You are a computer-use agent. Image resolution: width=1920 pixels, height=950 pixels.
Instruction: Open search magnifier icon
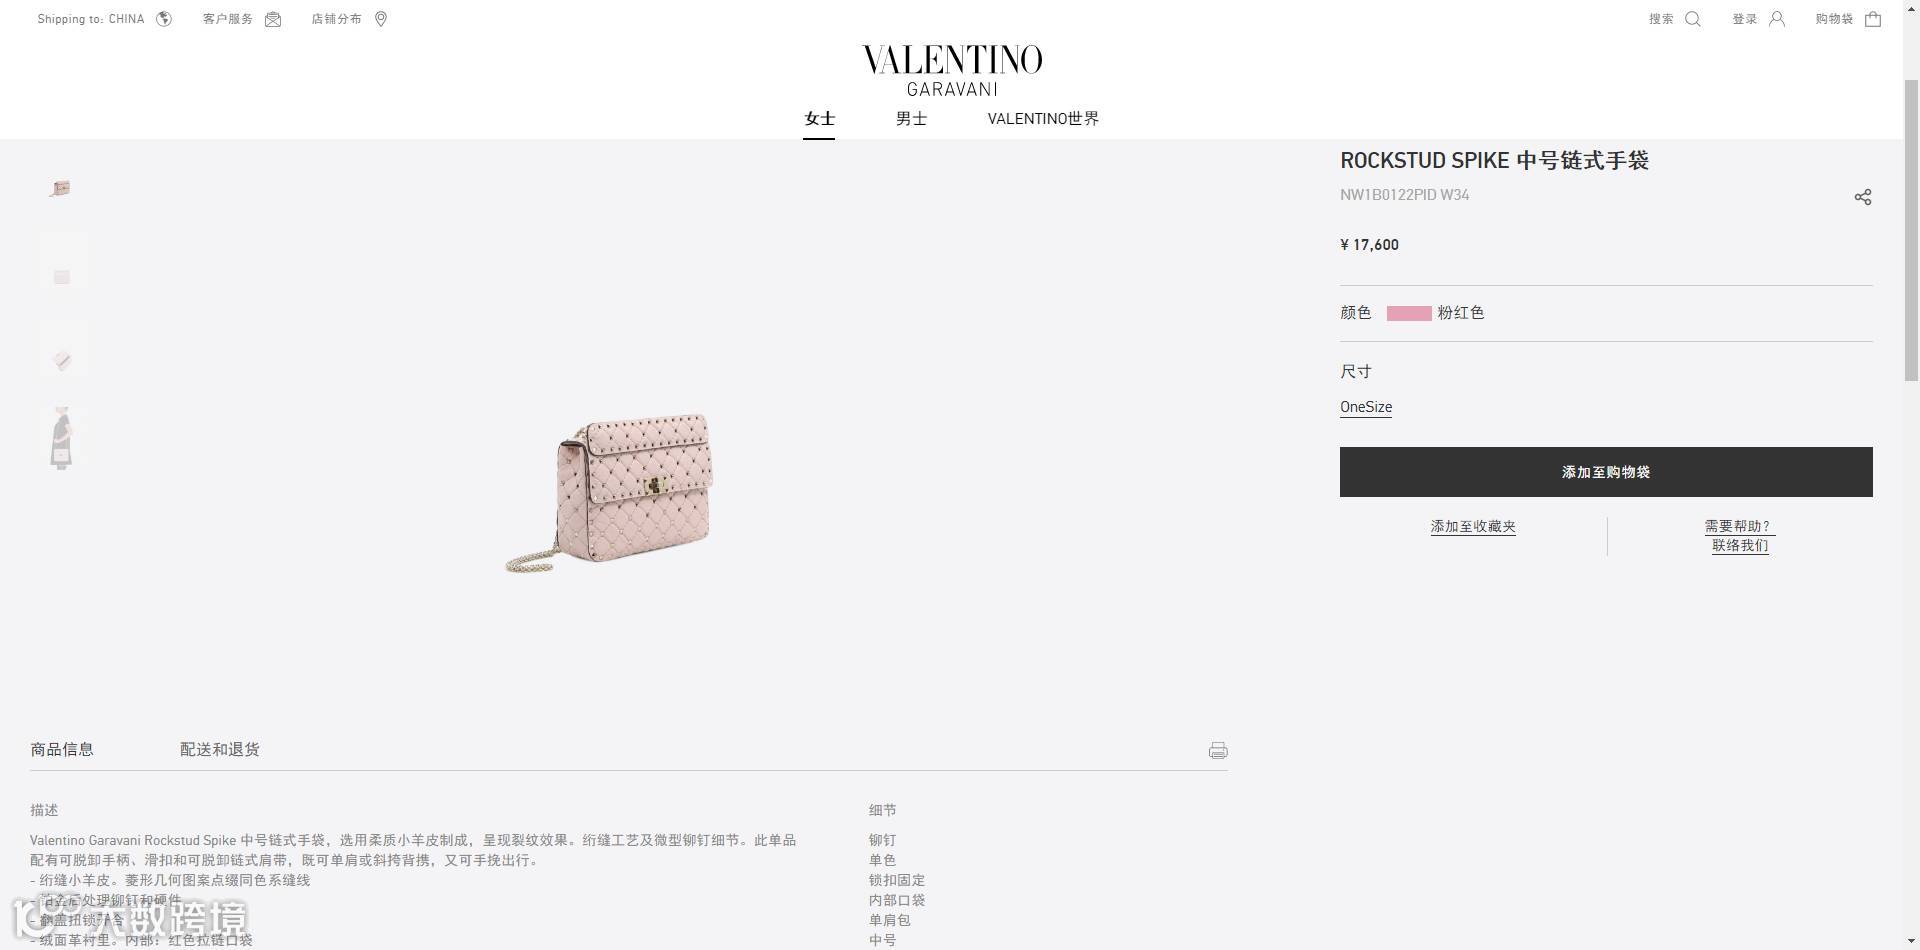1692,19
